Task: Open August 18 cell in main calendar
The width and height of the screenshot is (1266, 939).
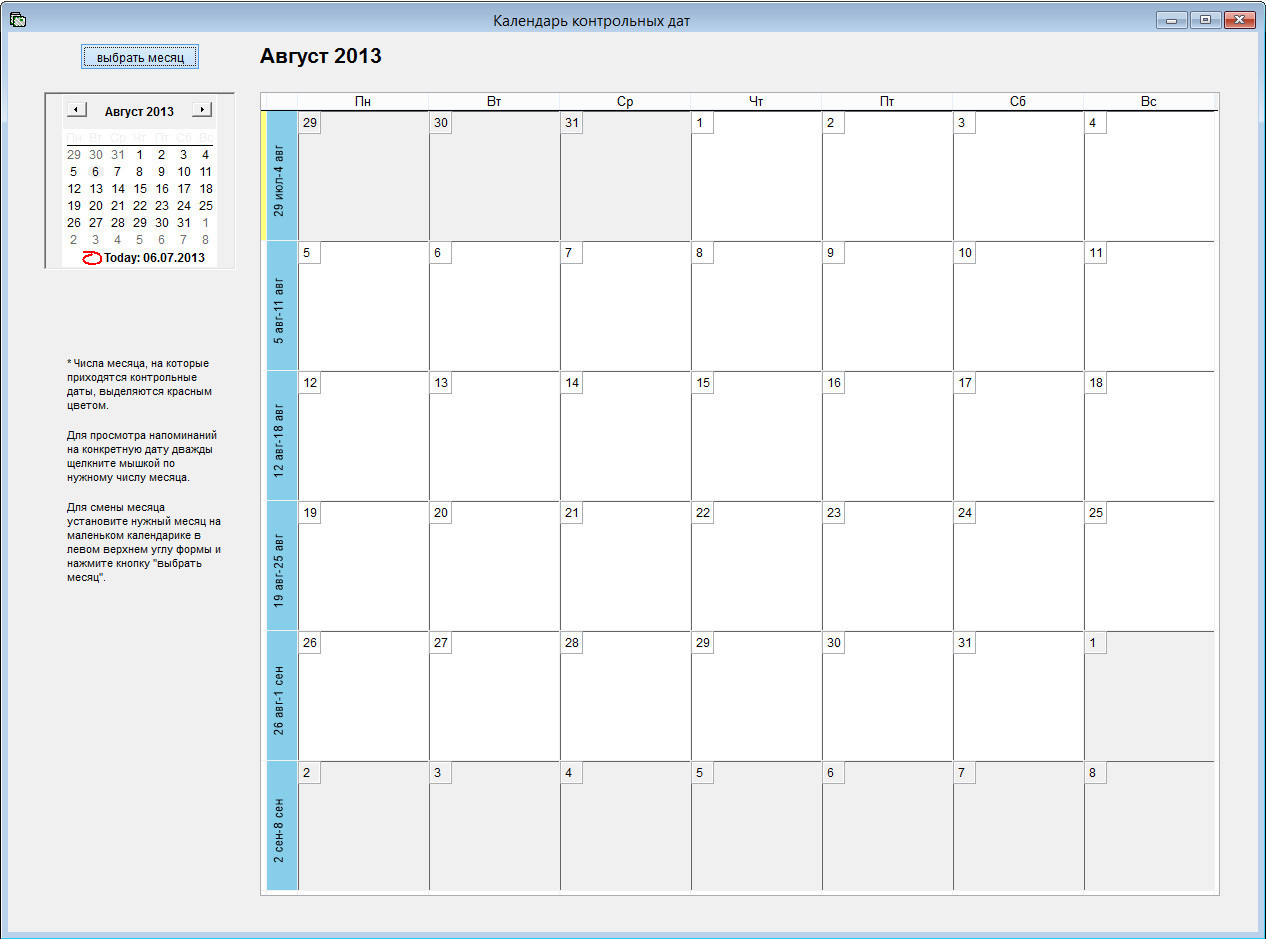Action: 1149,436
